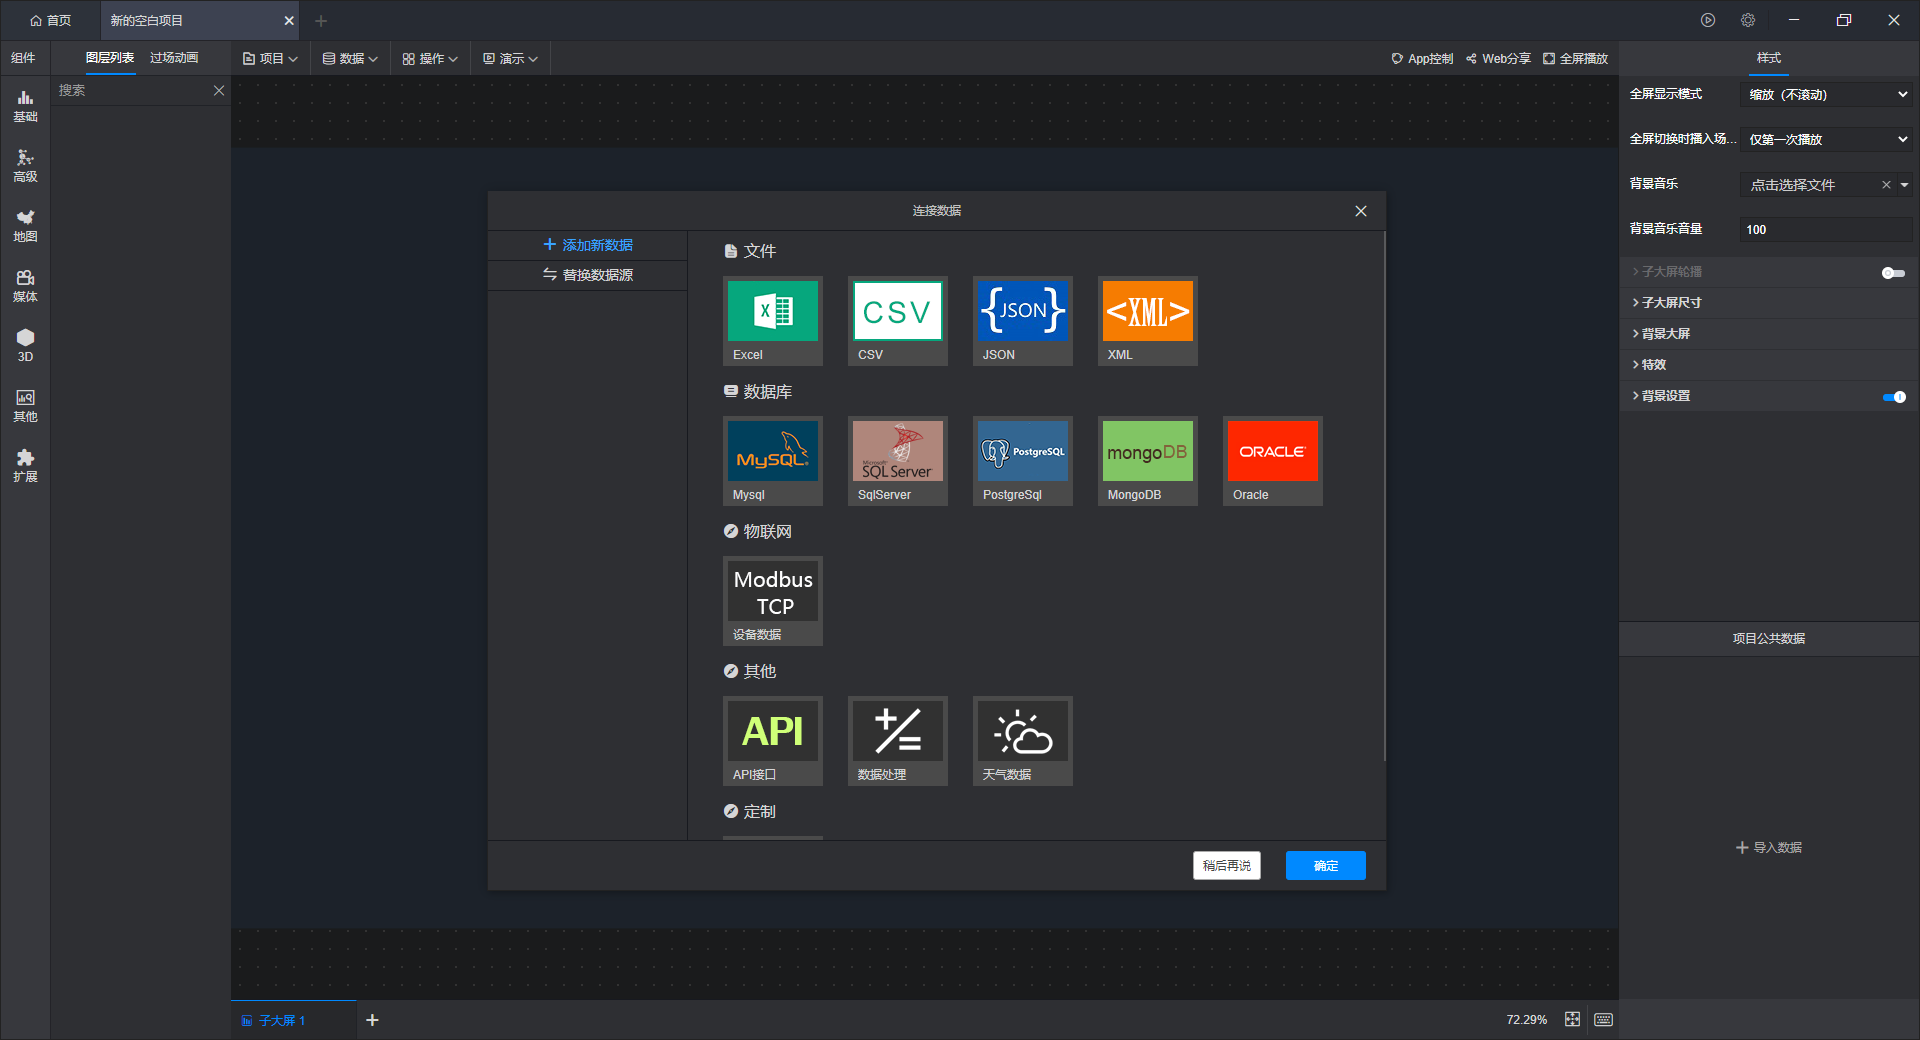Open the 背景音乐 file dropdown arrow

pos(1905,184)
